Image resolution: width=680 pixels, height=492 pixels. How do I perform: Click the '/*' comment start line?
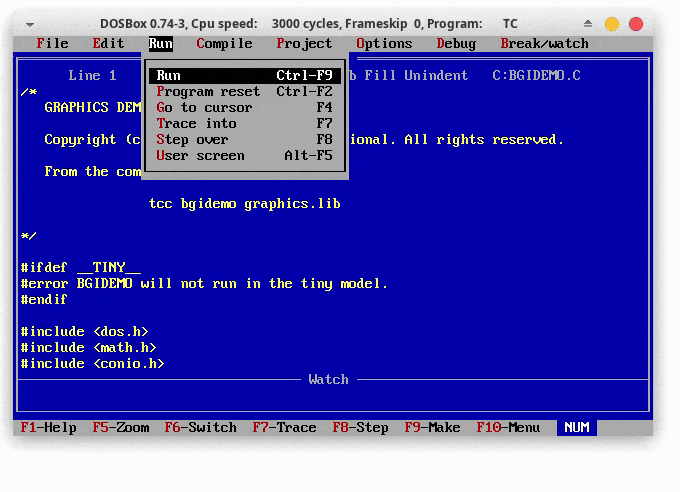(x=29, y=92)
